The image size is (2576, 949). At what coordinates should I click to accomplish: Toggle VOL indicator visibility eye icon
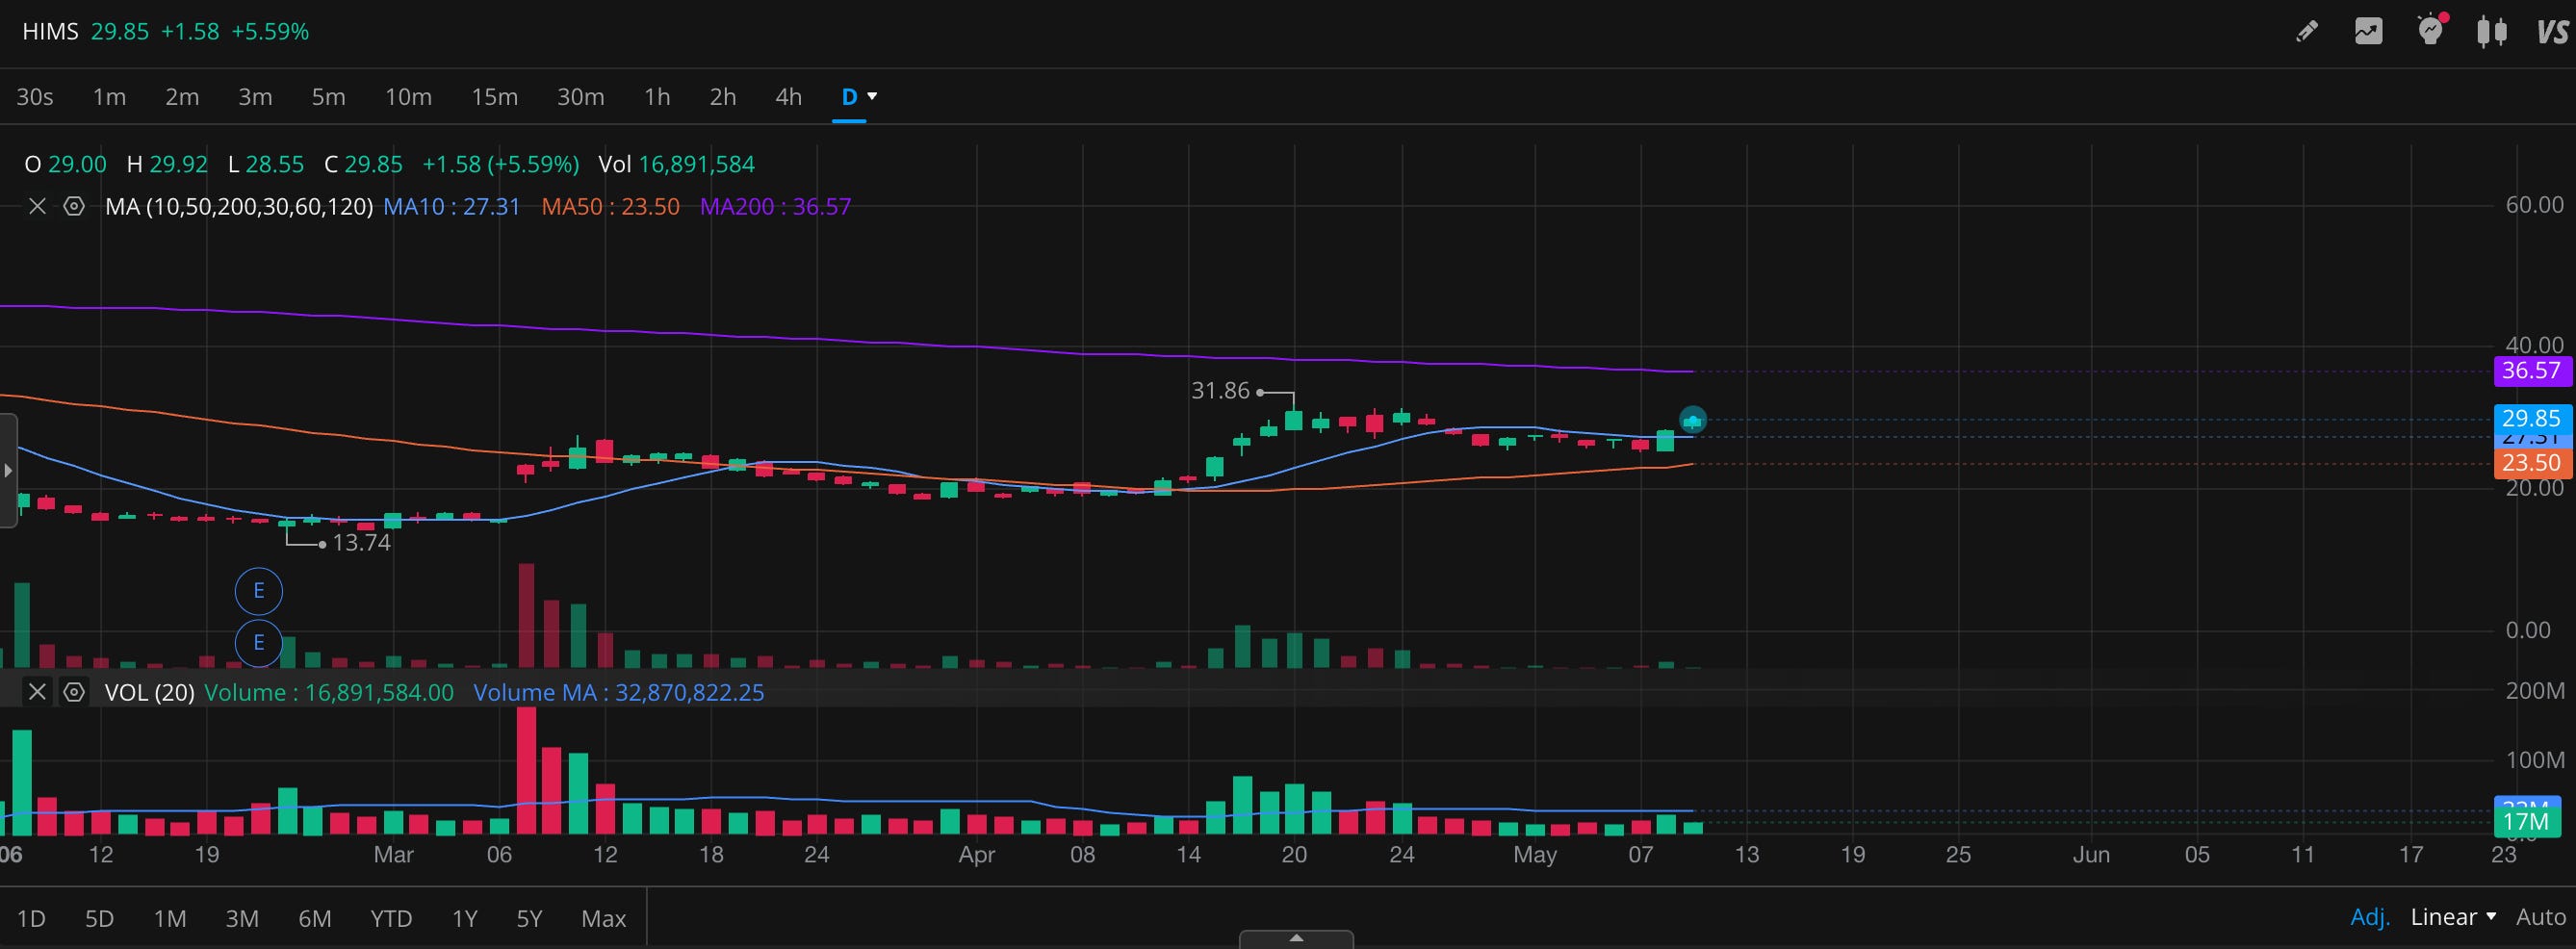[74, 692]
